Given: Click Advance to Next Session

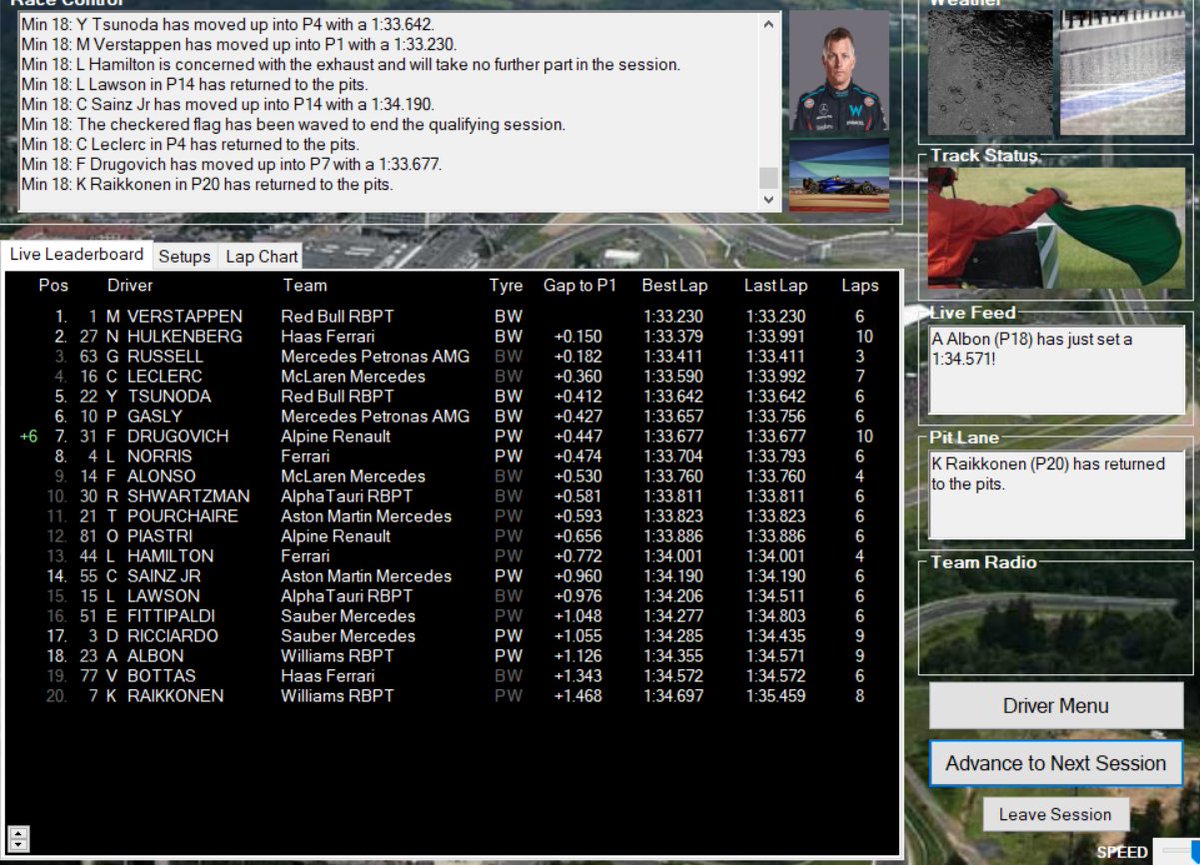Looking at the screenshot, I should pos(1056,763).
